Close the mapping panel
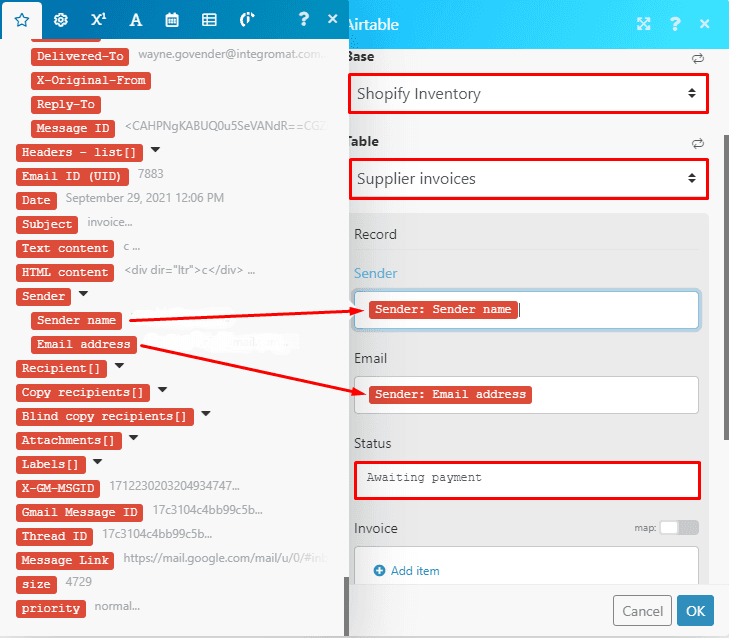The height and width of the screenshot is (638, 729). 333,20
